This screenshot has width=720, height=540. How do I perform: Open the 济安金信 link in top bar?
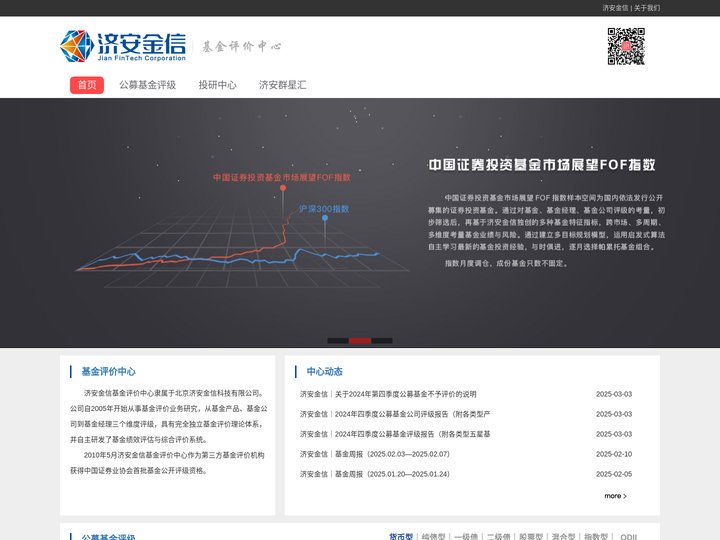615,8
